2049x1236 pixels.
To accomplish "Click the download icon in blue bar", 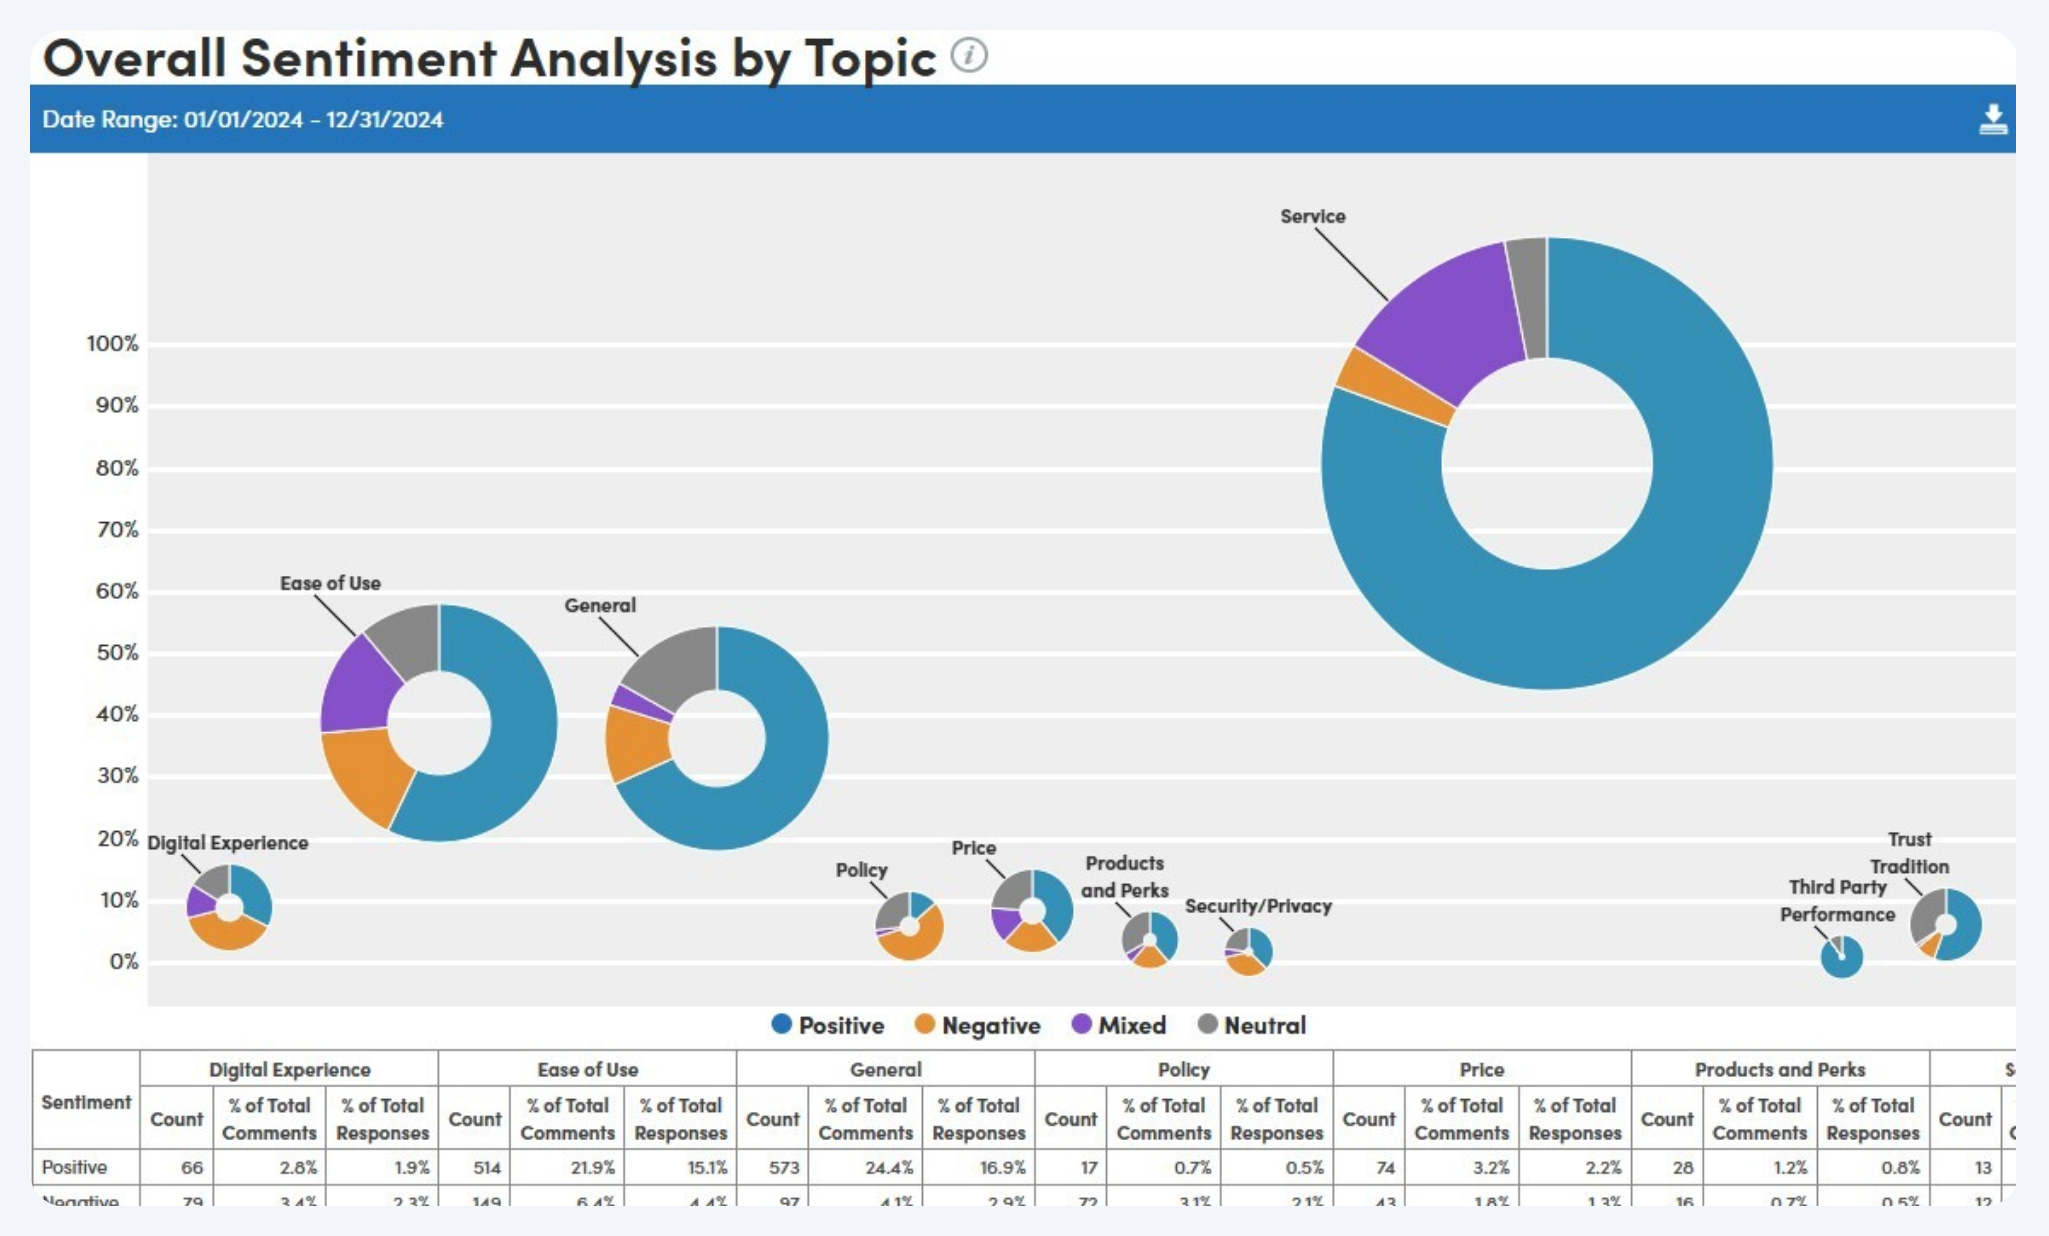I will [1992, 120].
